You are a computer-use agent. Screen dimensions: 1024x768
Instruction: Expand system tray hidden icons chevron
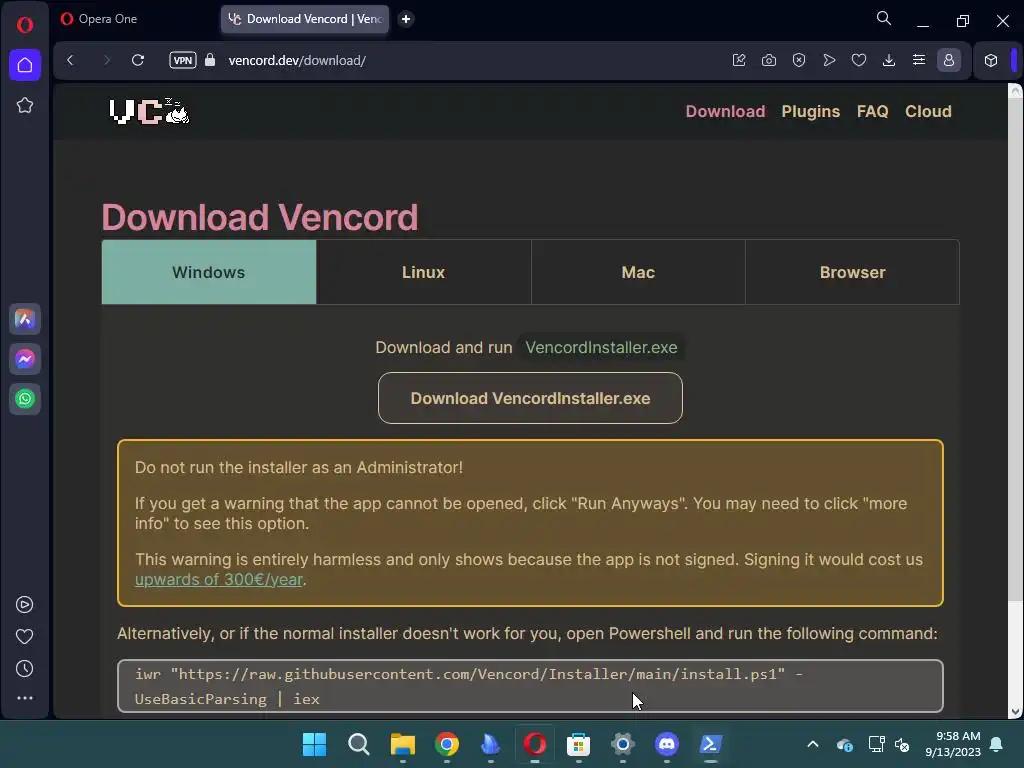(813, 744)
